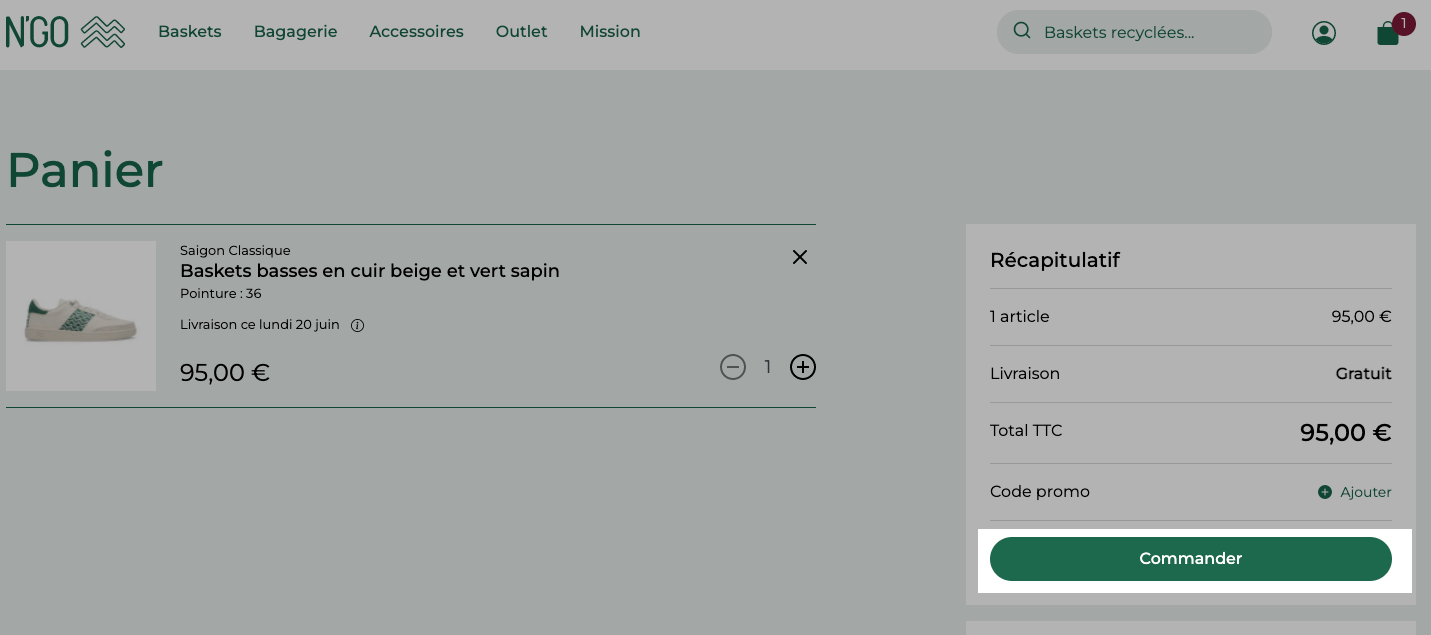Increase quantity with the plus button
1431x635 pixels.
coord(803,367)
